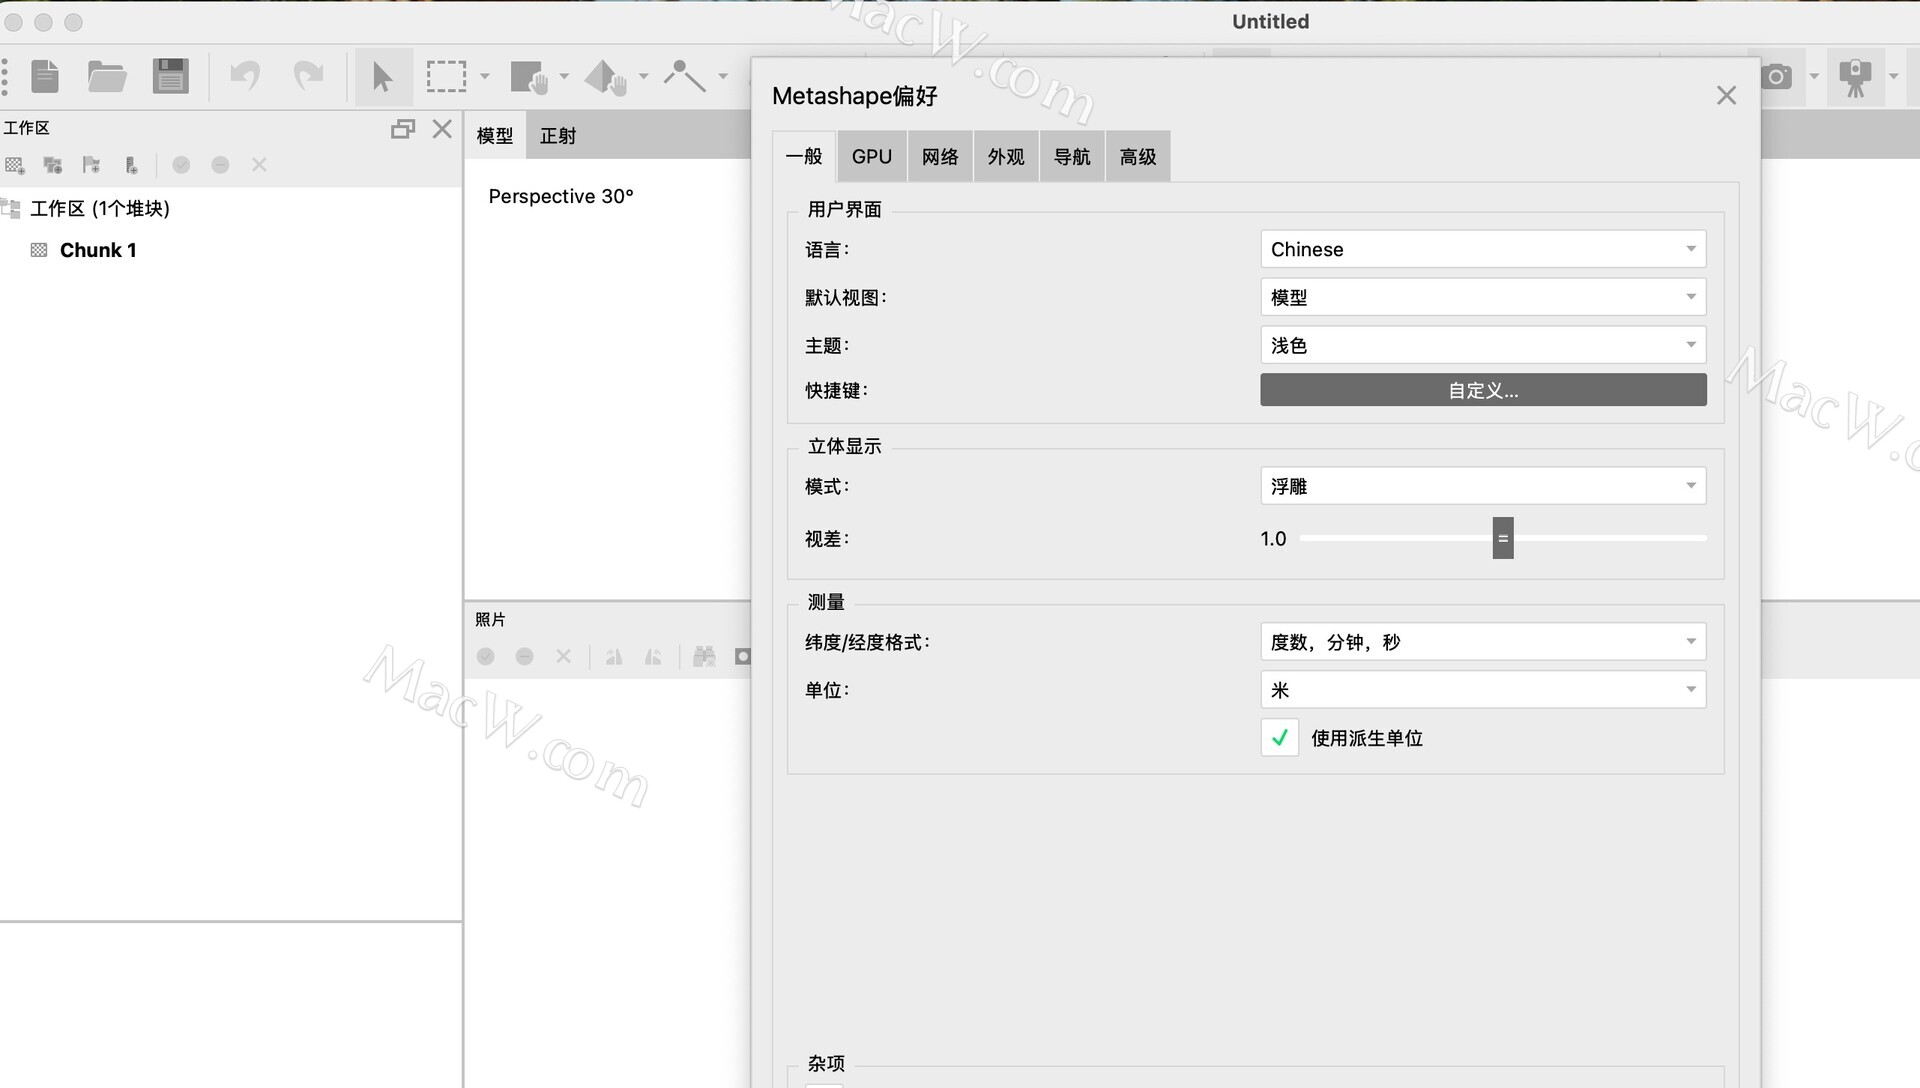The height and width of the screenshot is (1088, 1920).
Task: Expand the Draw polyline tool arrow
Action: (723, 76)
